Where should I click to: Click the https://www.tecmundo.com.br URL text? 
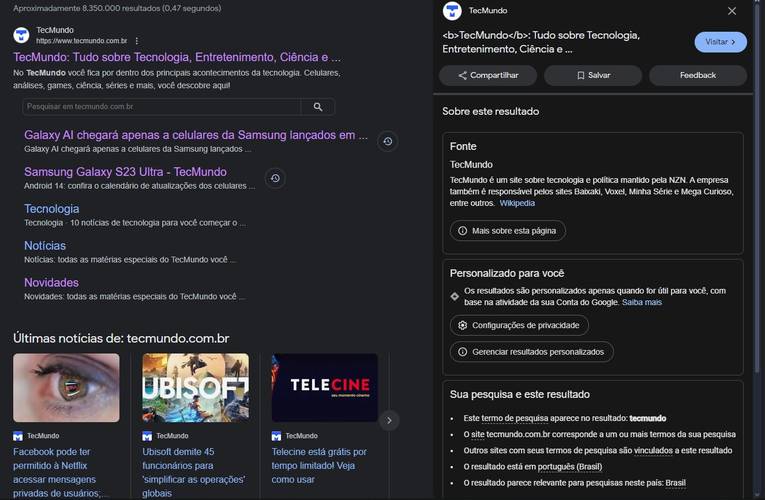coord(81,41)
